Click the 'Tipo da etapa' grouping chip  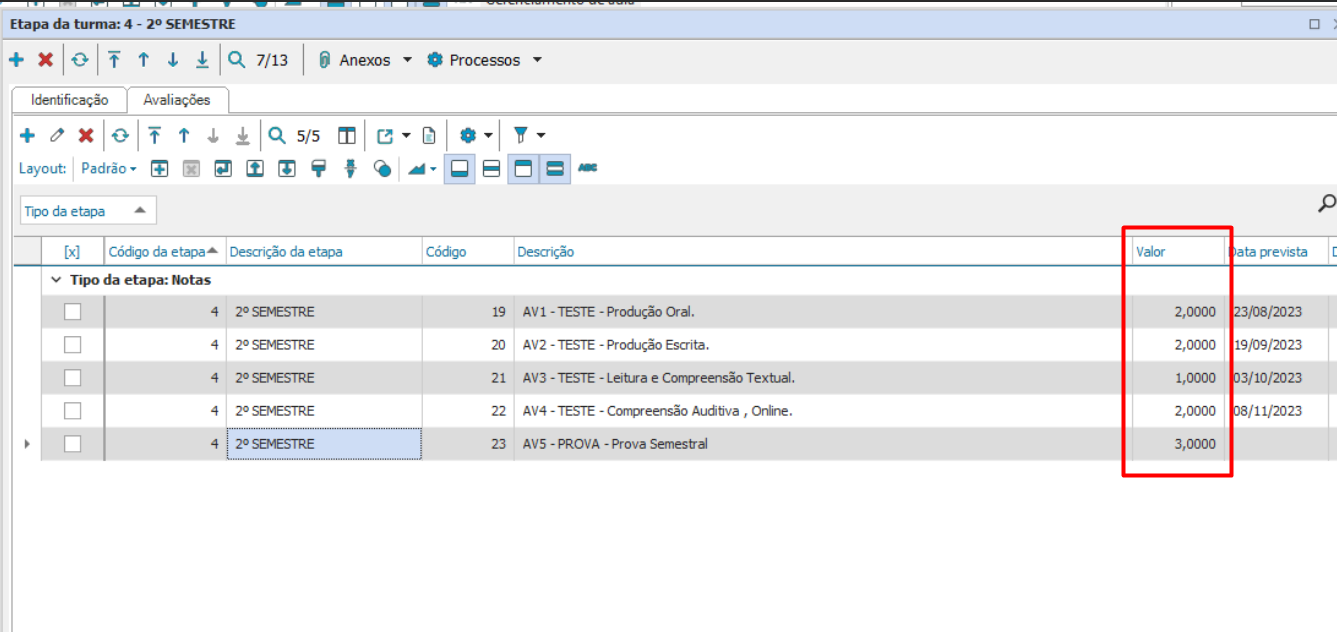pos(88,211)
